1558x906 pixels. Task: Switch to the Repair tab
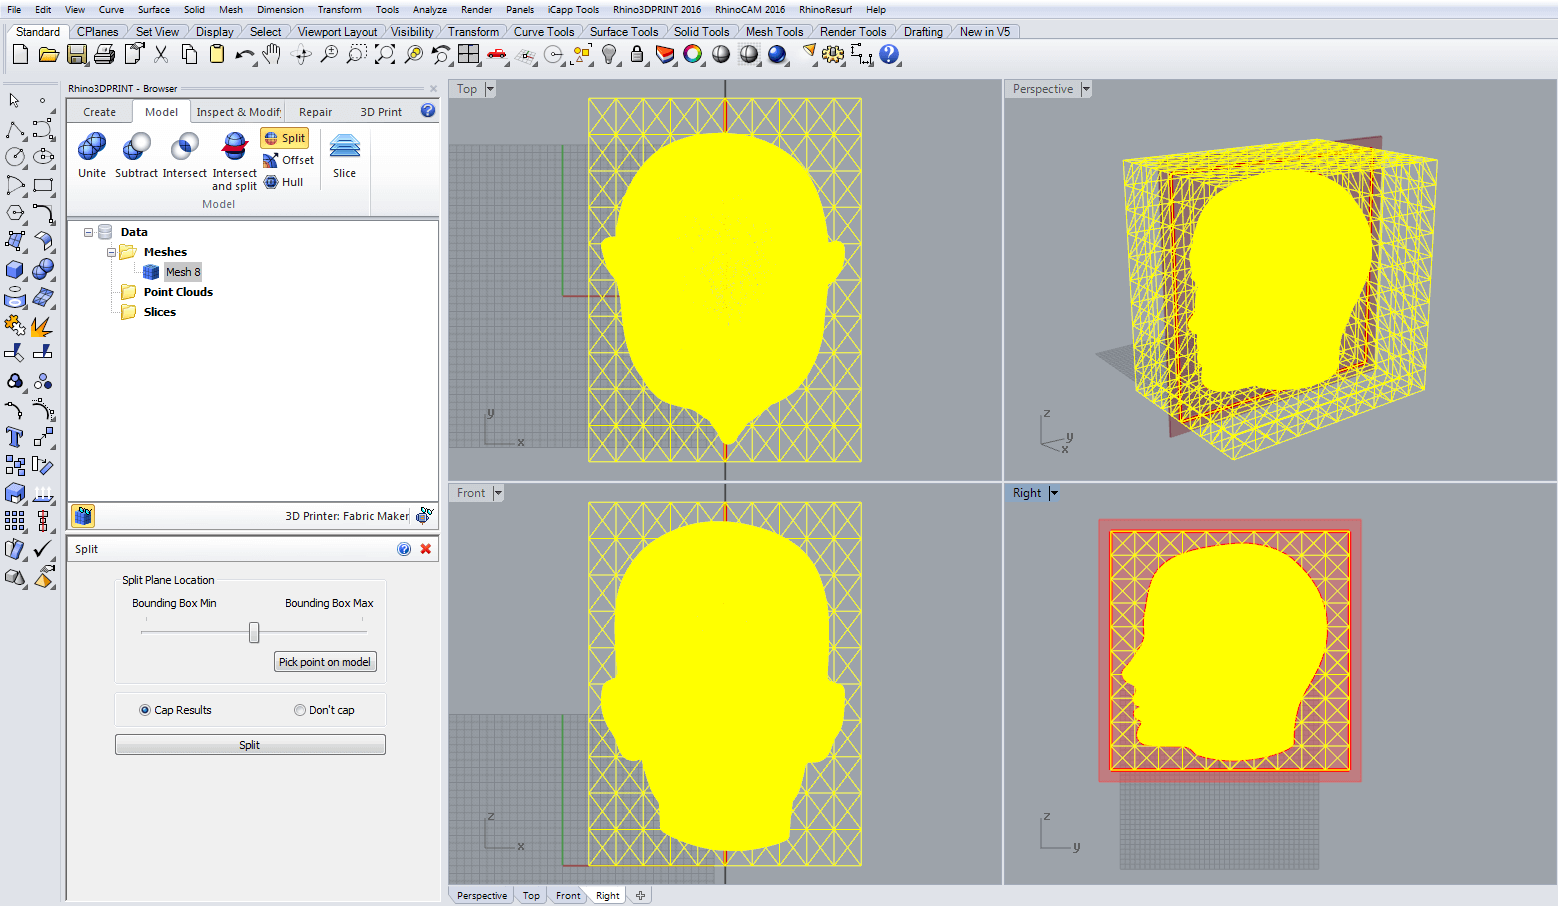315,112
